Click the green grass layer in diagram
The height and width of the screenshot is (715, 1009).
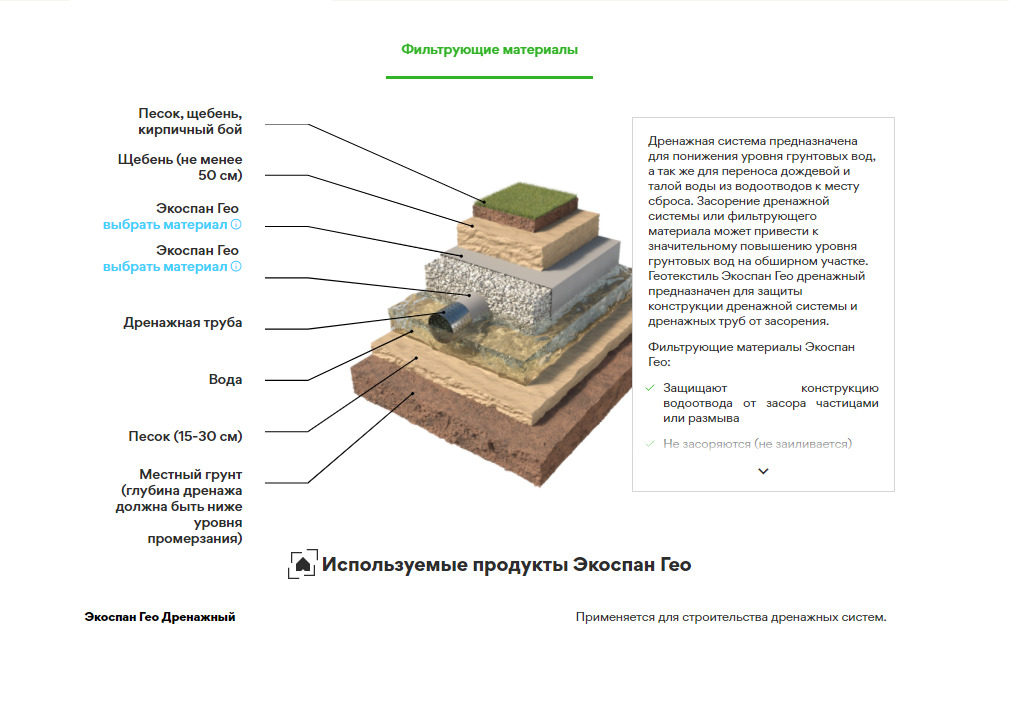pyautogui.click(x=529, y=197)
